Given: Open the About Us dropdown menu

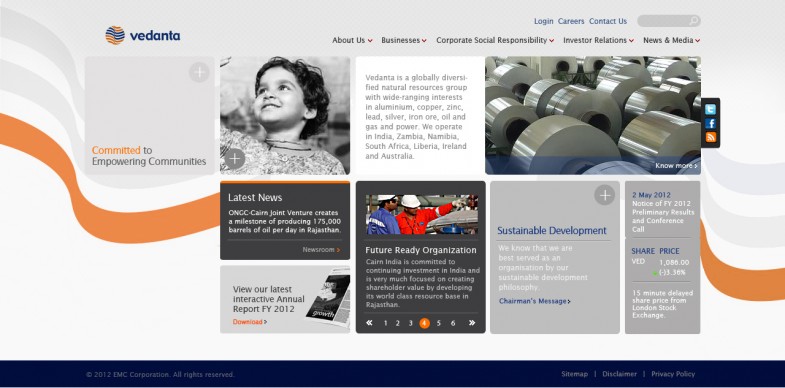Looking at the screenshot, I should [352, 40].
